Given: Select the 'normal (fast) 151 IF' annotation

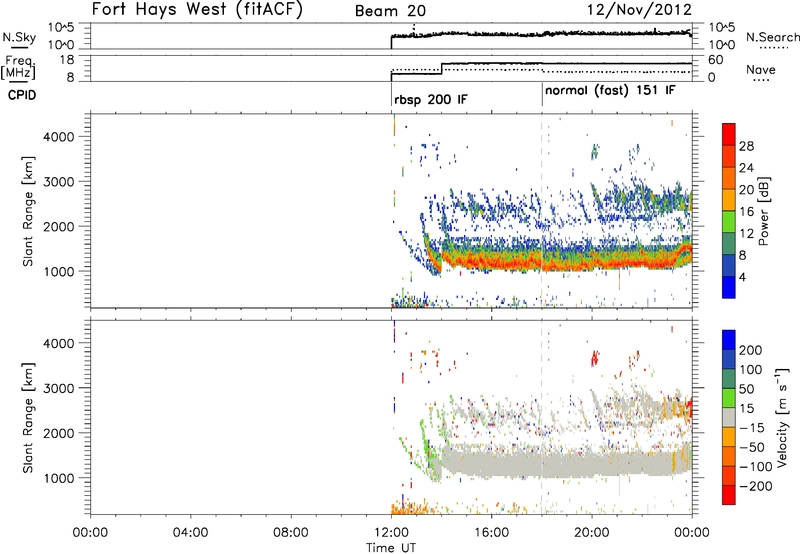Looking at the screenshot, I should (610, 91).
